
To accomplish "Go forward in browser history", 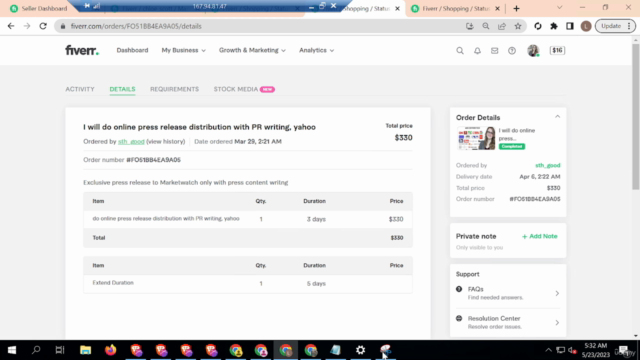I will [x=27, y=26].
